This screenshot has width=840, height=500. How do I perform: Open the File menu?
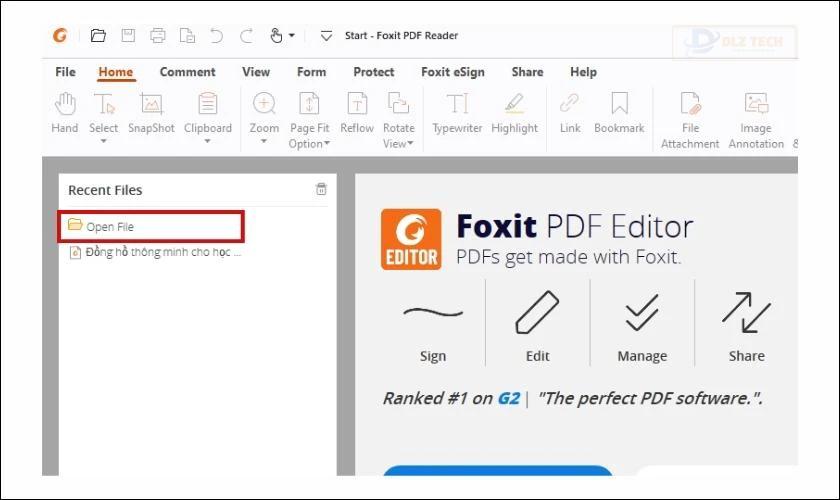[65, 72]
